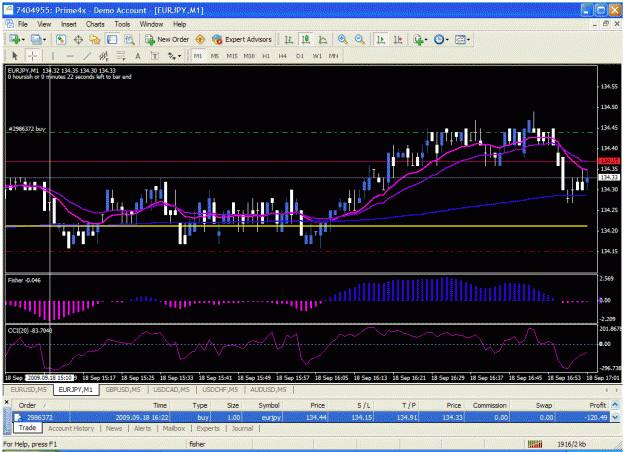Select the Fibonacci Retracement tool
Viewport: 625px width, 452px height.
(x=121, y=56)
